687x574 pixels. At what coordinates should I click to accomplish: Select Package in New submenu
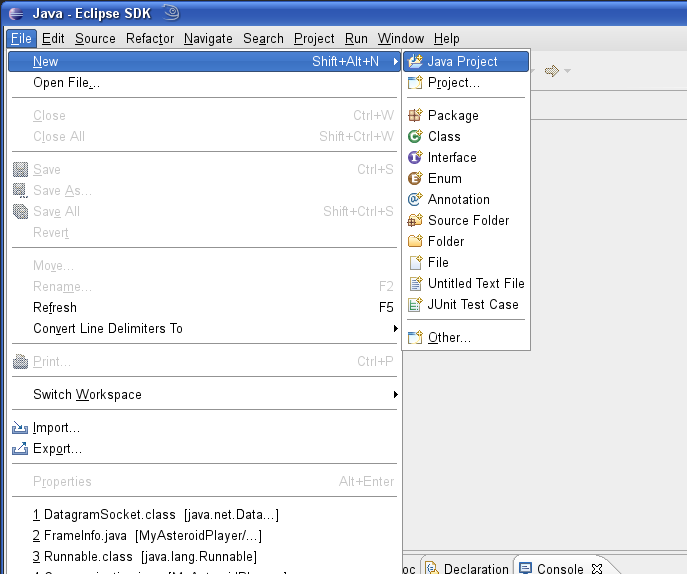(x=466, y=115)
